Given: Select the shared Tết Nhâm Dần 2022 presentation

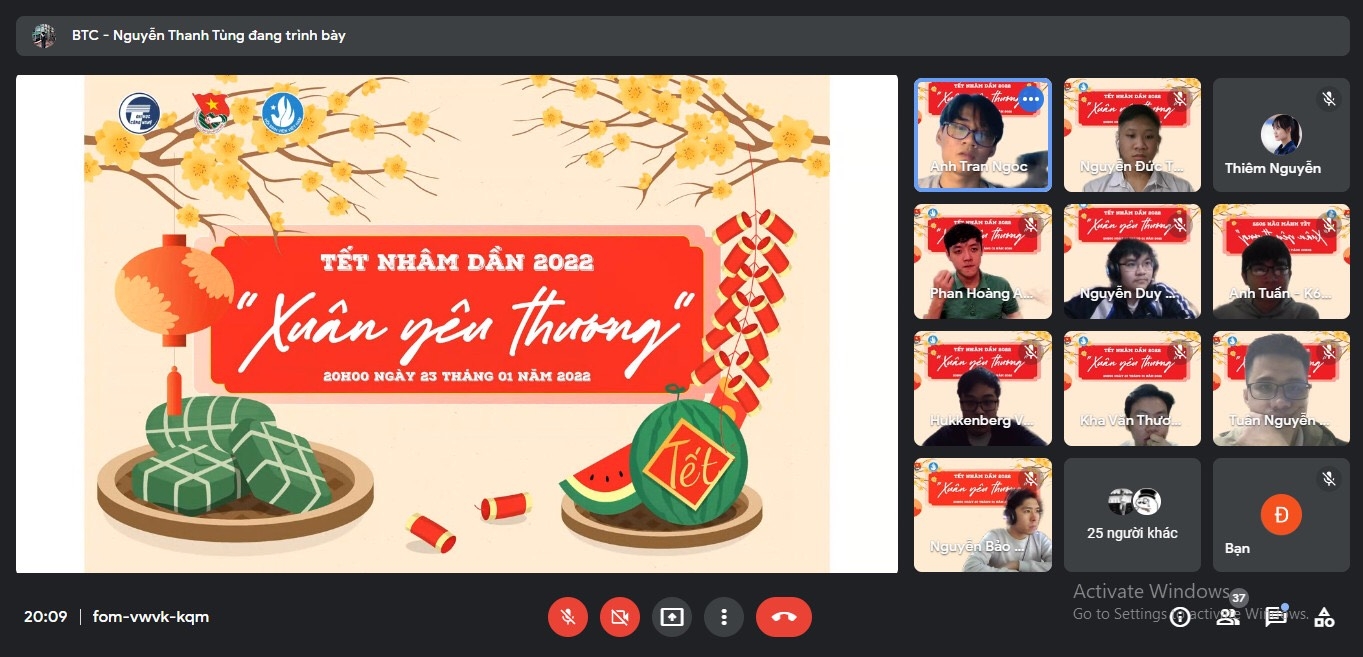Looking at the screenshot, I should 456,323.
